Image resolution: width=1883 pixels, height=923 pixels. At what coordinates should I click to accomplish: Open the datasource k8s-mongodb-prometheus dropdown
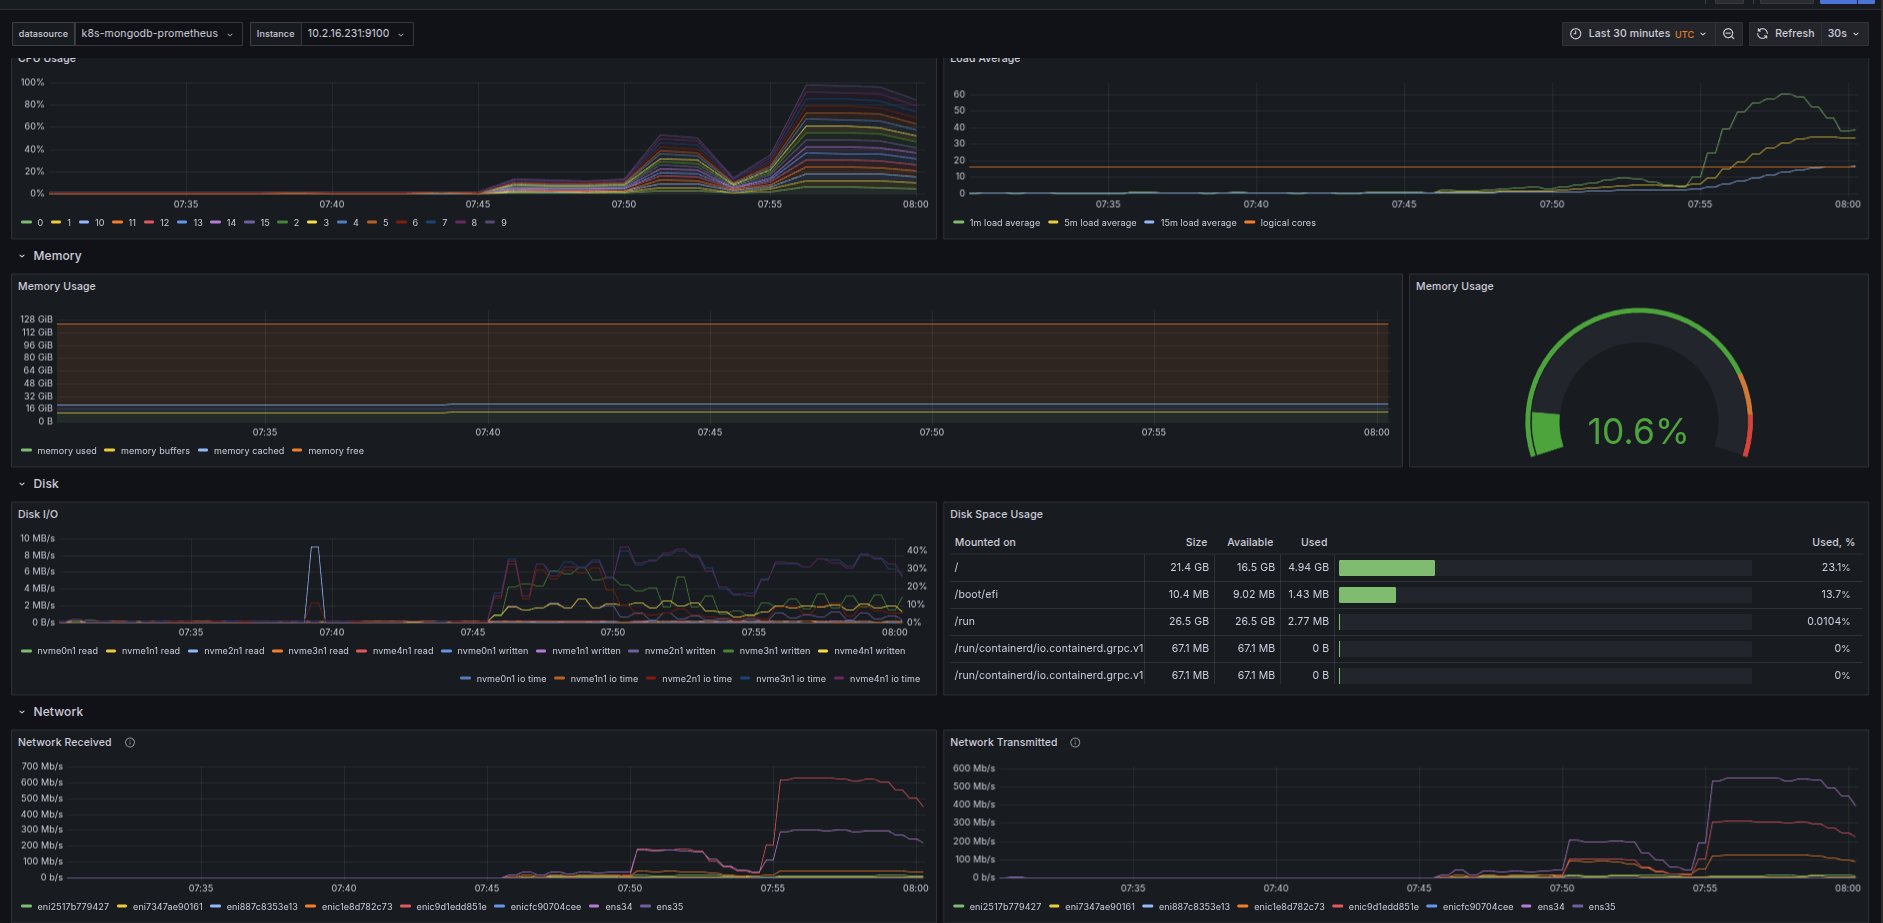pyautogui.click(x=157, y=34)
